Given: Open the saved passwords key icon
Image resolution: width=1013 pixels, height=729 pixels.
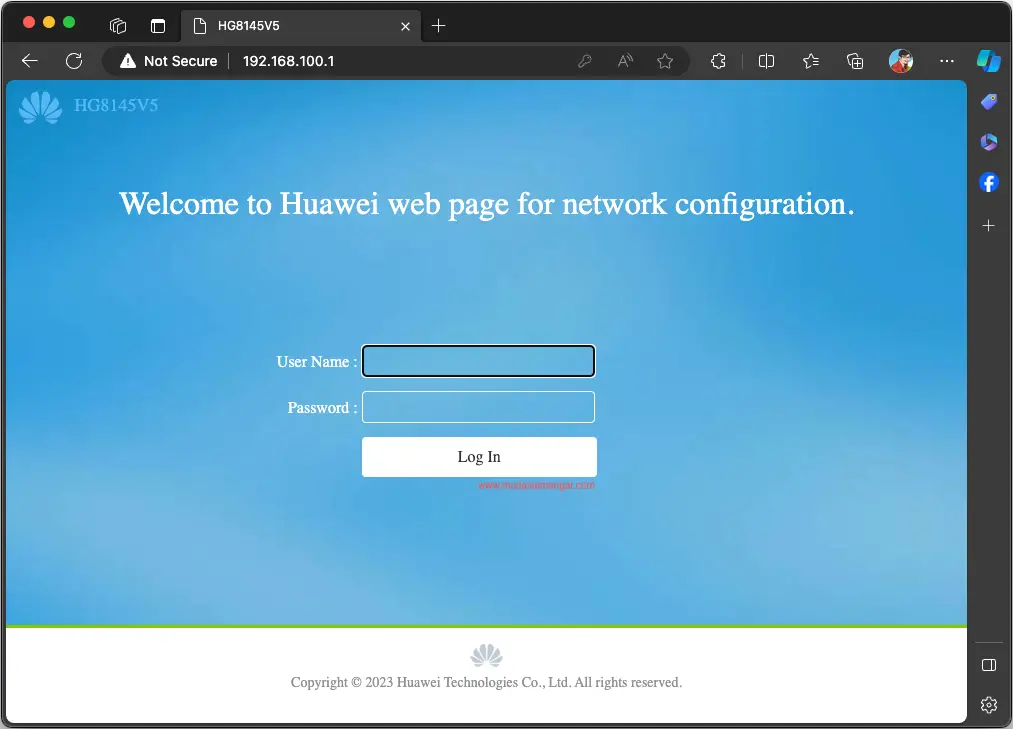Looking at the screenshot, I should click(585, 61).
